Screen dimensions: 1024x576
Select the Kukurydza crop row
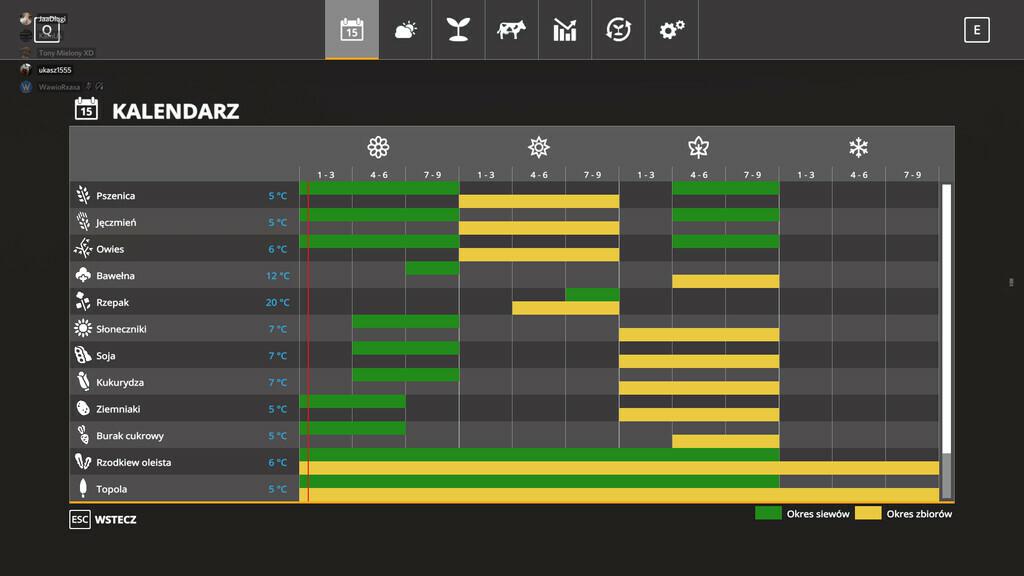pyautogui.click(x=119, y=382)
